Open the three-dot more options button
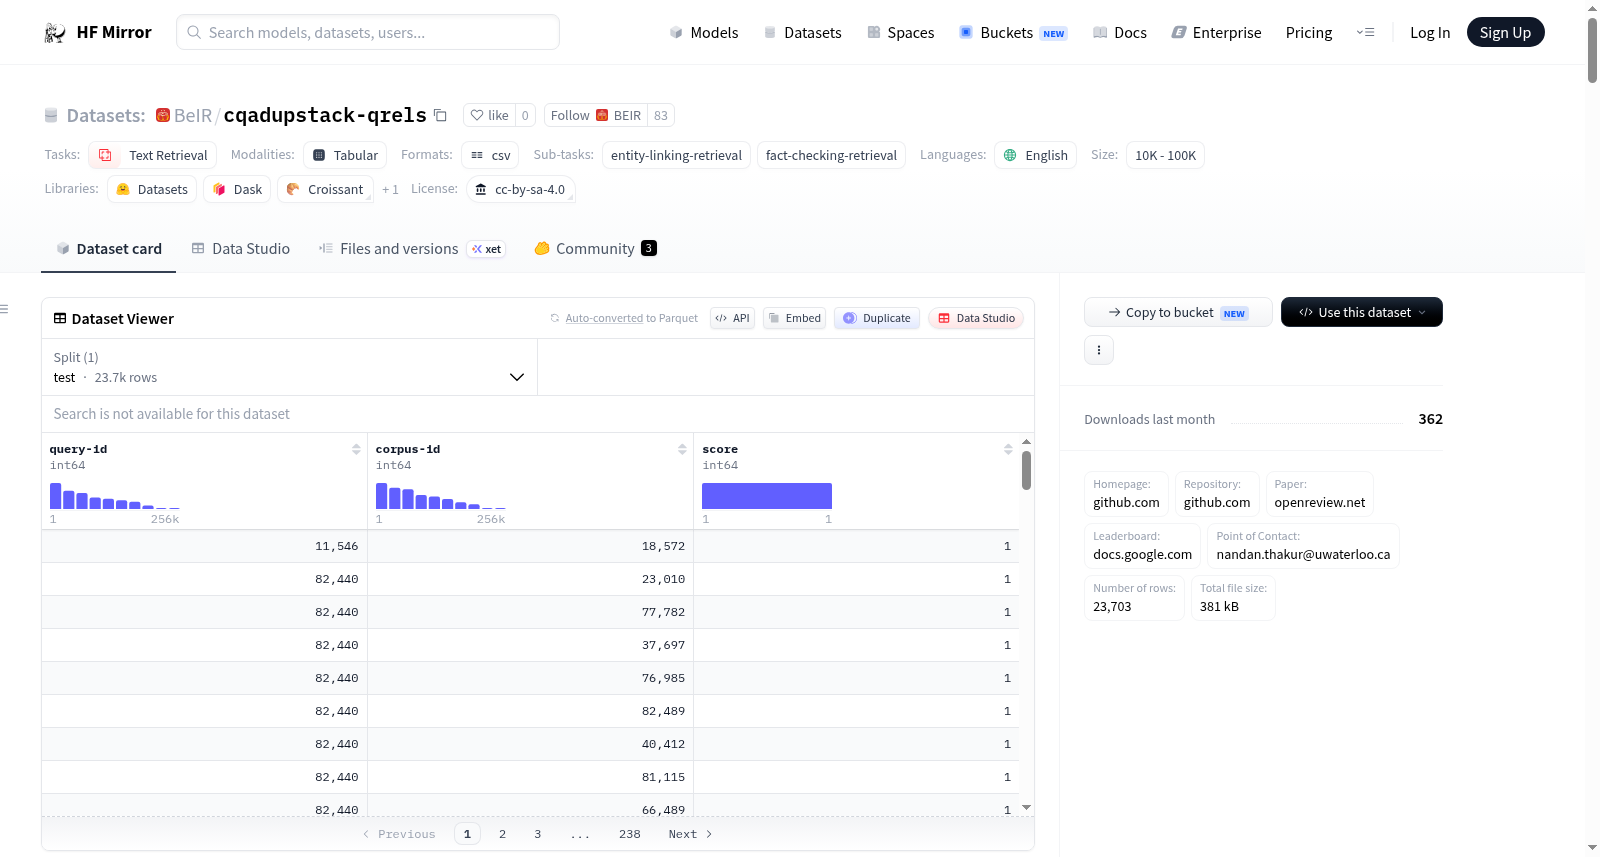Viewport: 1600px width, 857px height. point(1099,350)
